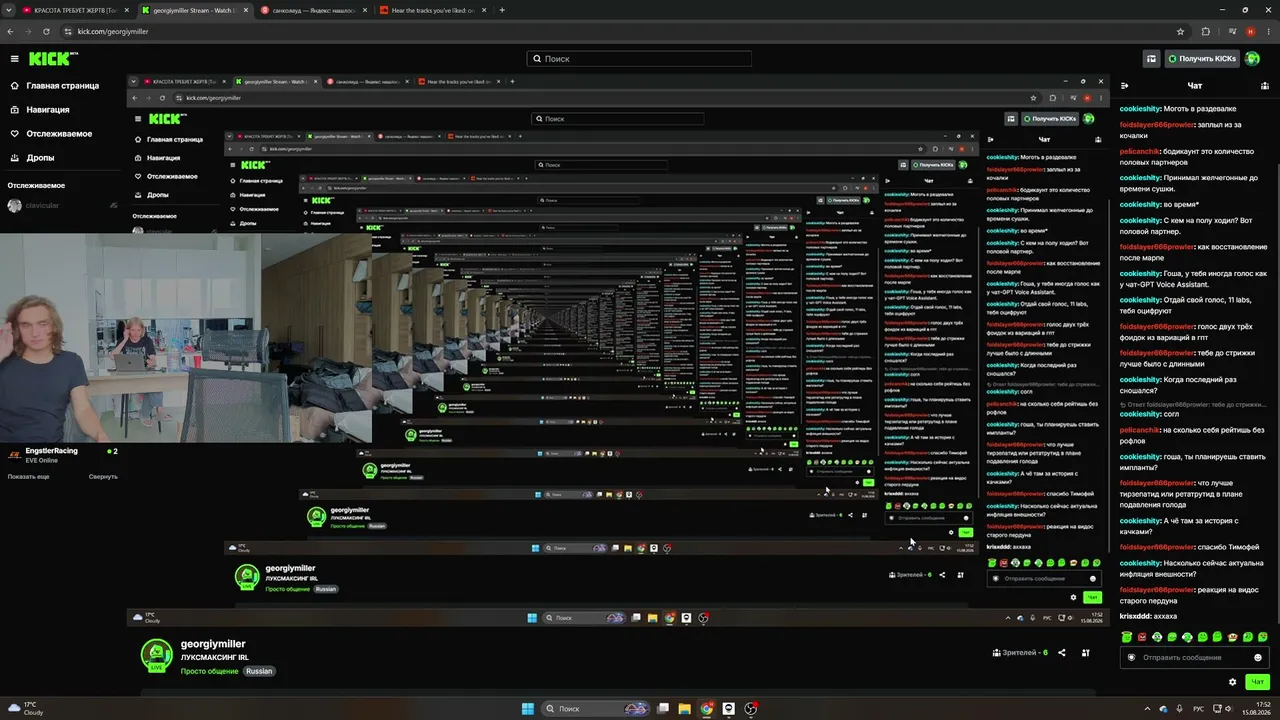Click the Зрителей - 6 viewer count

click(1020, 653)
